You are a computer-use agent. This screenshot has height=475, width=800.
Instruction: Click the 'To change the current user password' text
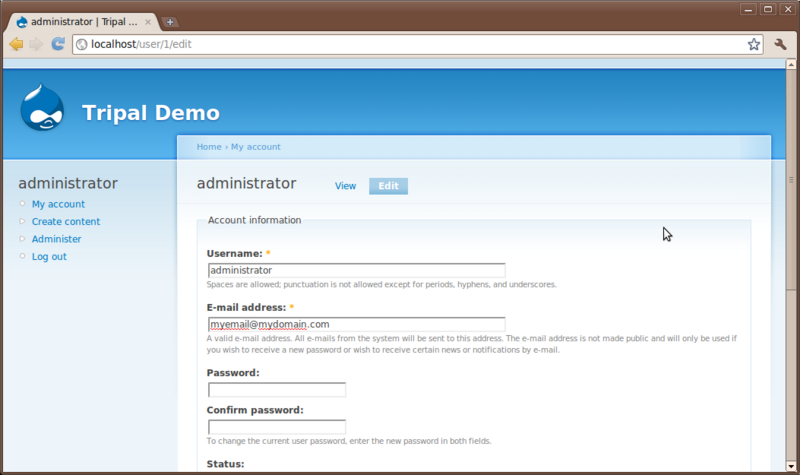click(349, 441)
